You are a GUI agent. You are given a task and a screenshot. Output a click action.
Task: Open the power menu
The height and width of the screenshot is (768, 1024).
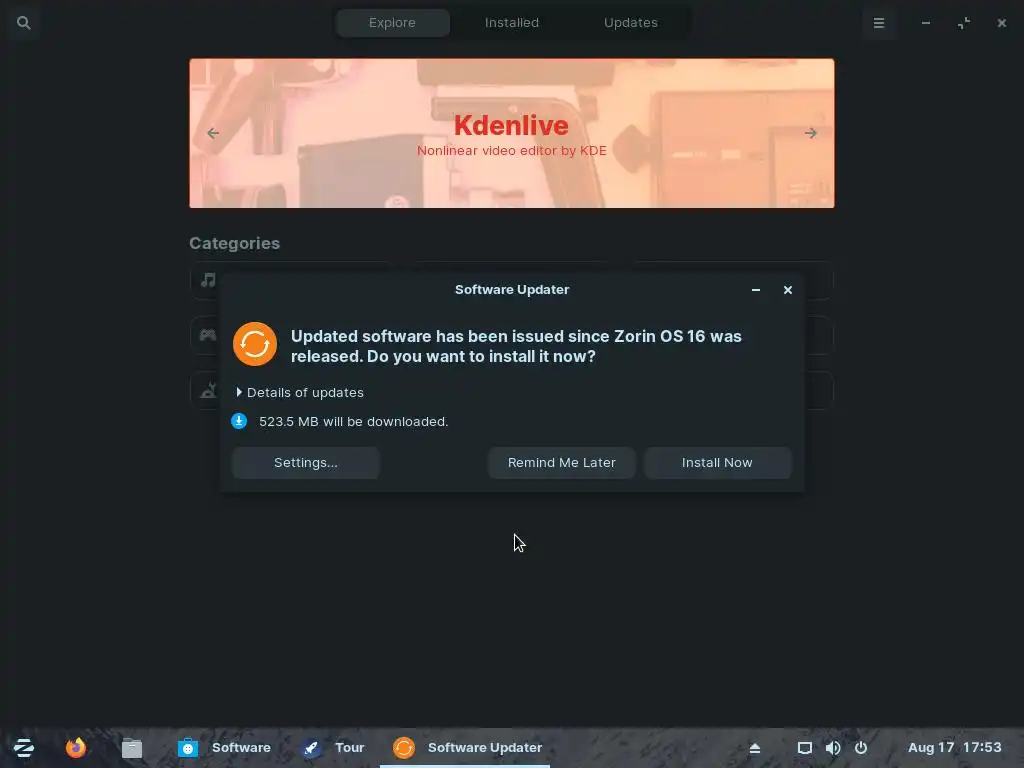[861, 748]
